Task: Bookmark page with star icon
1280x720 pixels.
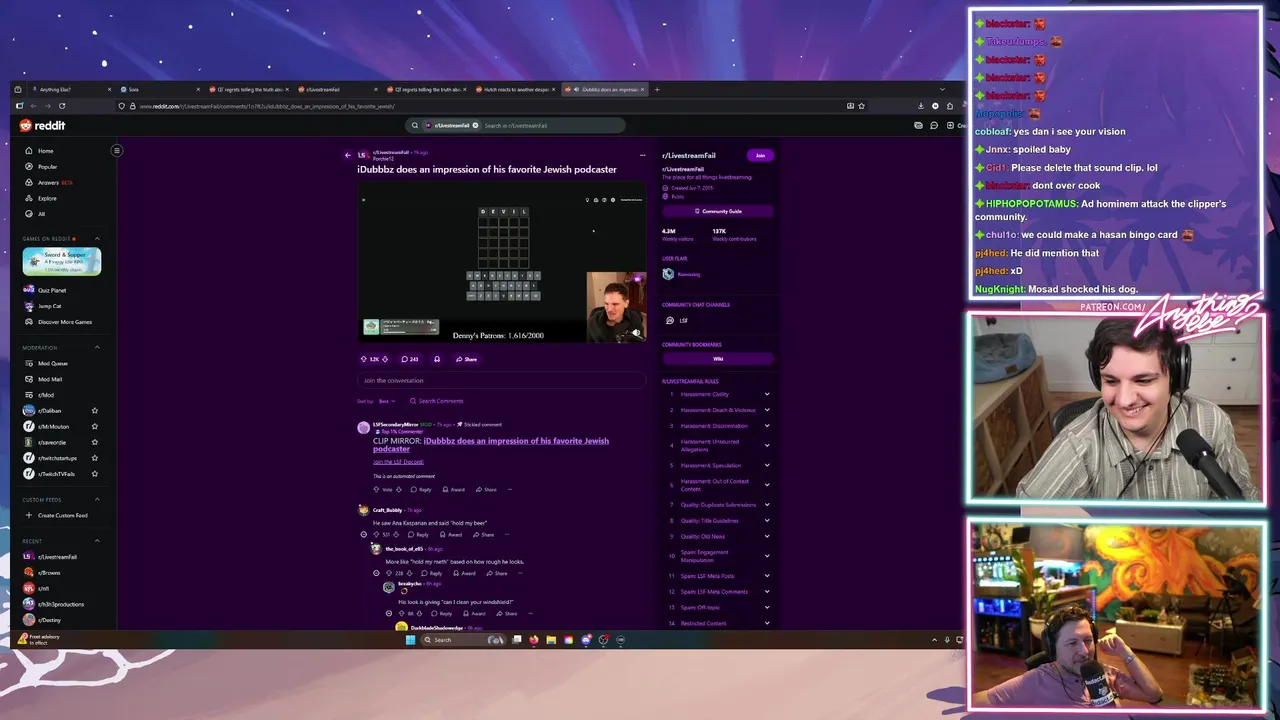Action: [x=861, y=106]
